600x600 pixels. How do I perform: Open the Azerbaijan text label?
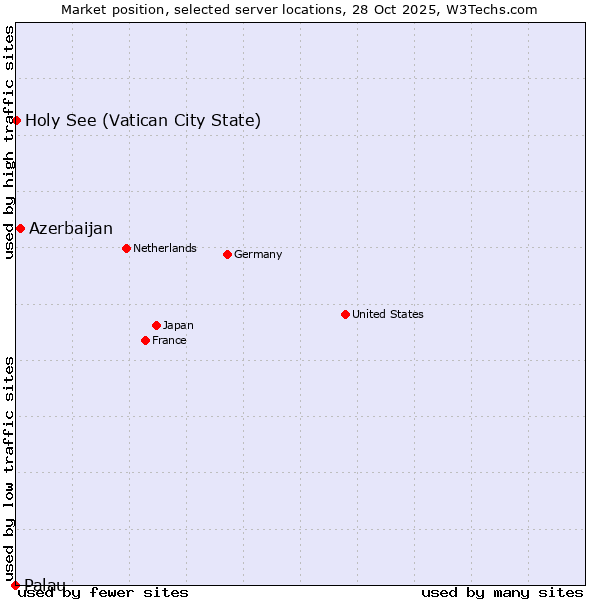[71, 229]
